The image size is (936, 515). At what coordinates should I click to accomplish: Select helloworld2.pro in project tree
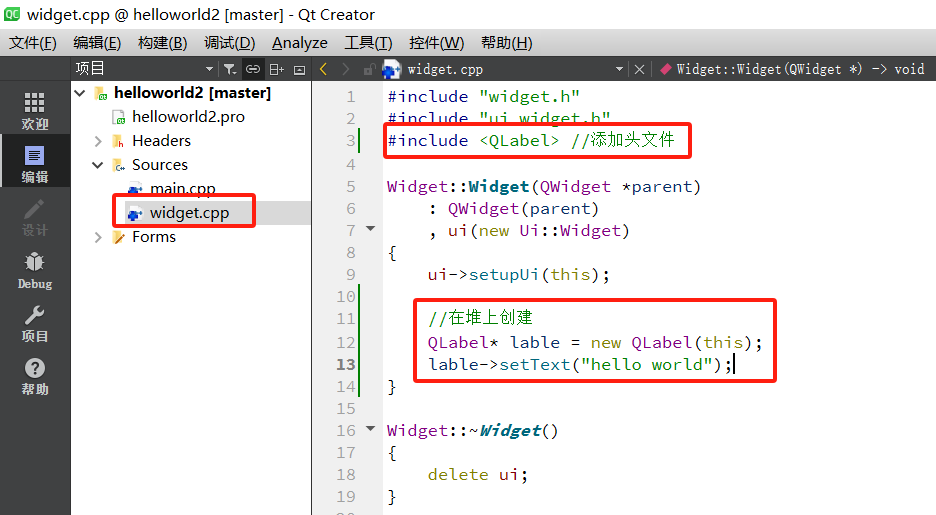tap(188, 117)
